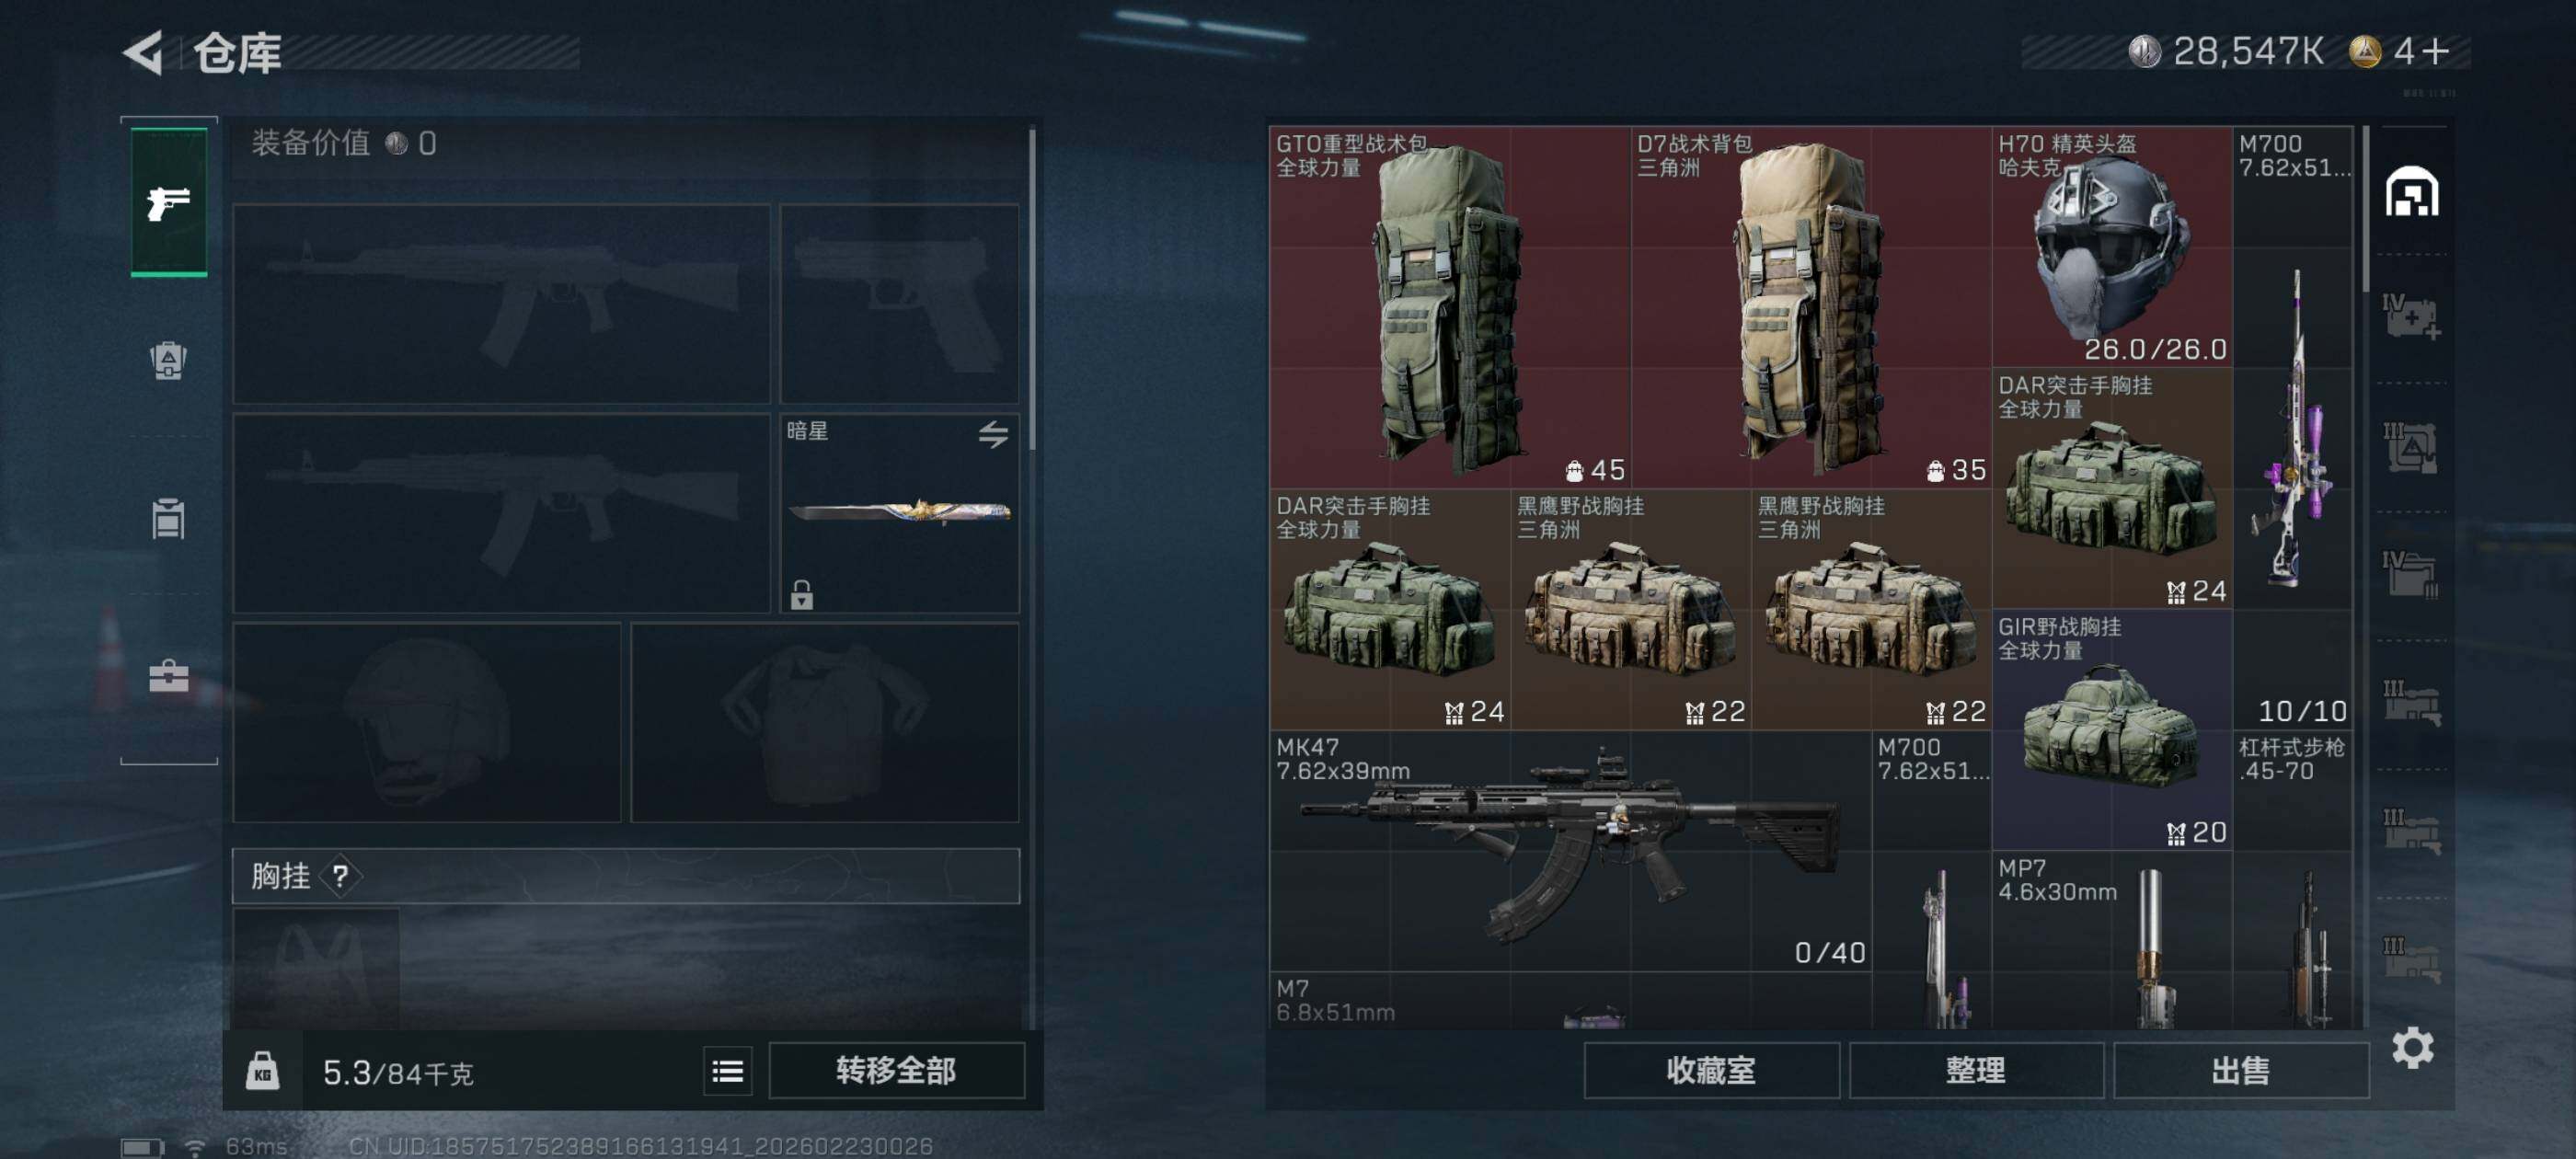
Task: Open the 收藏室 collection room
Action: [x=1711, y=1071]
